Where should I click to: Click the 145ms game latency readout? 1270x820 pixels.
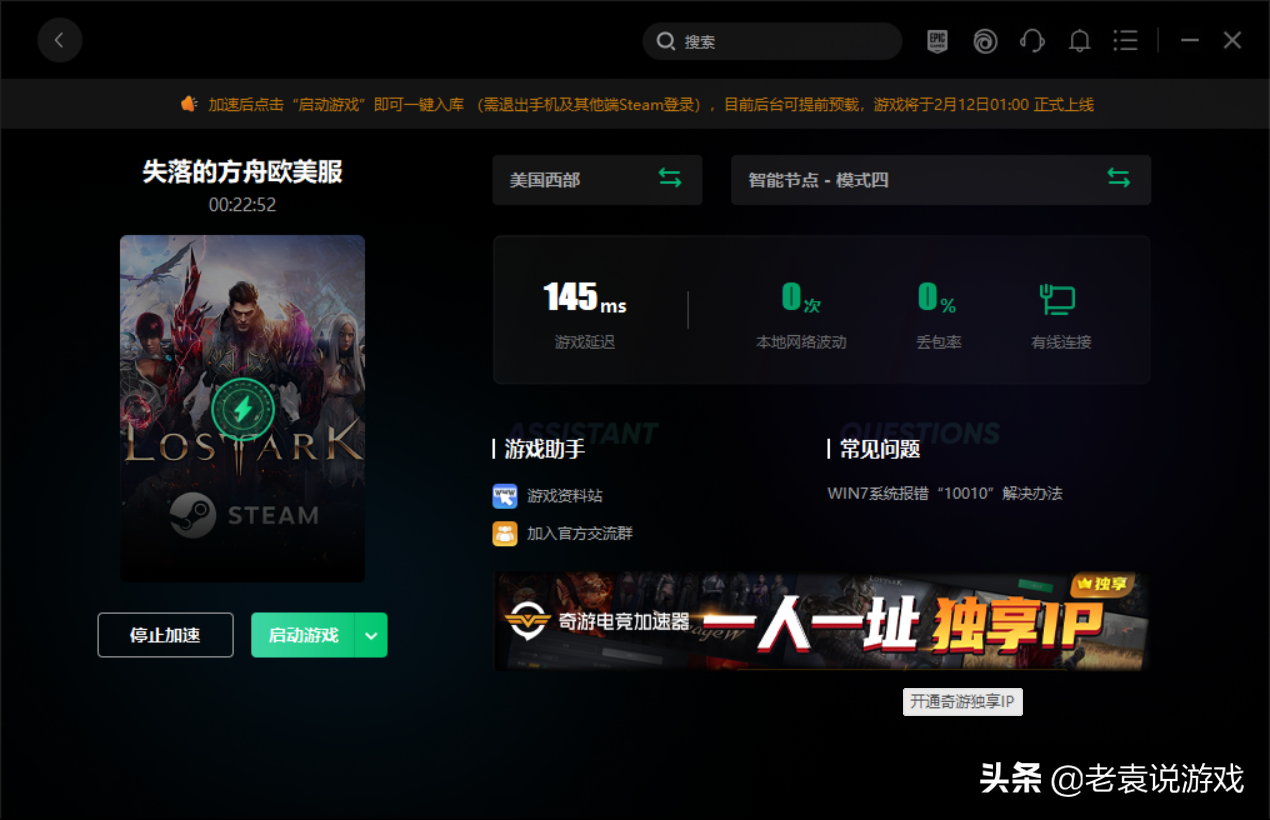pyautogui.click(x=585, y=298)
